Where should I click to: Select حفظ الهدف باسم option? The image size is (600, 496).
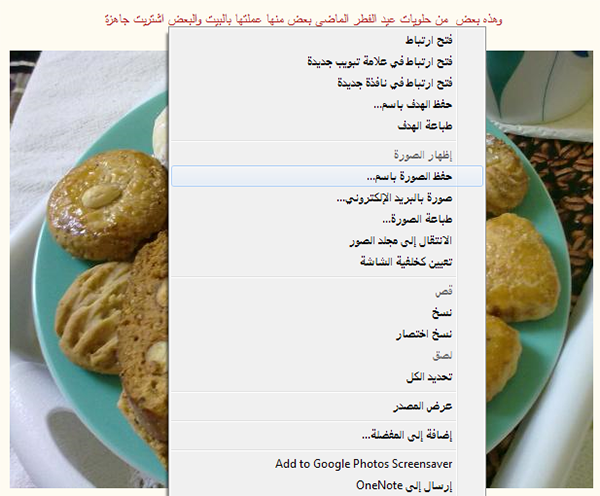(327, 104)
